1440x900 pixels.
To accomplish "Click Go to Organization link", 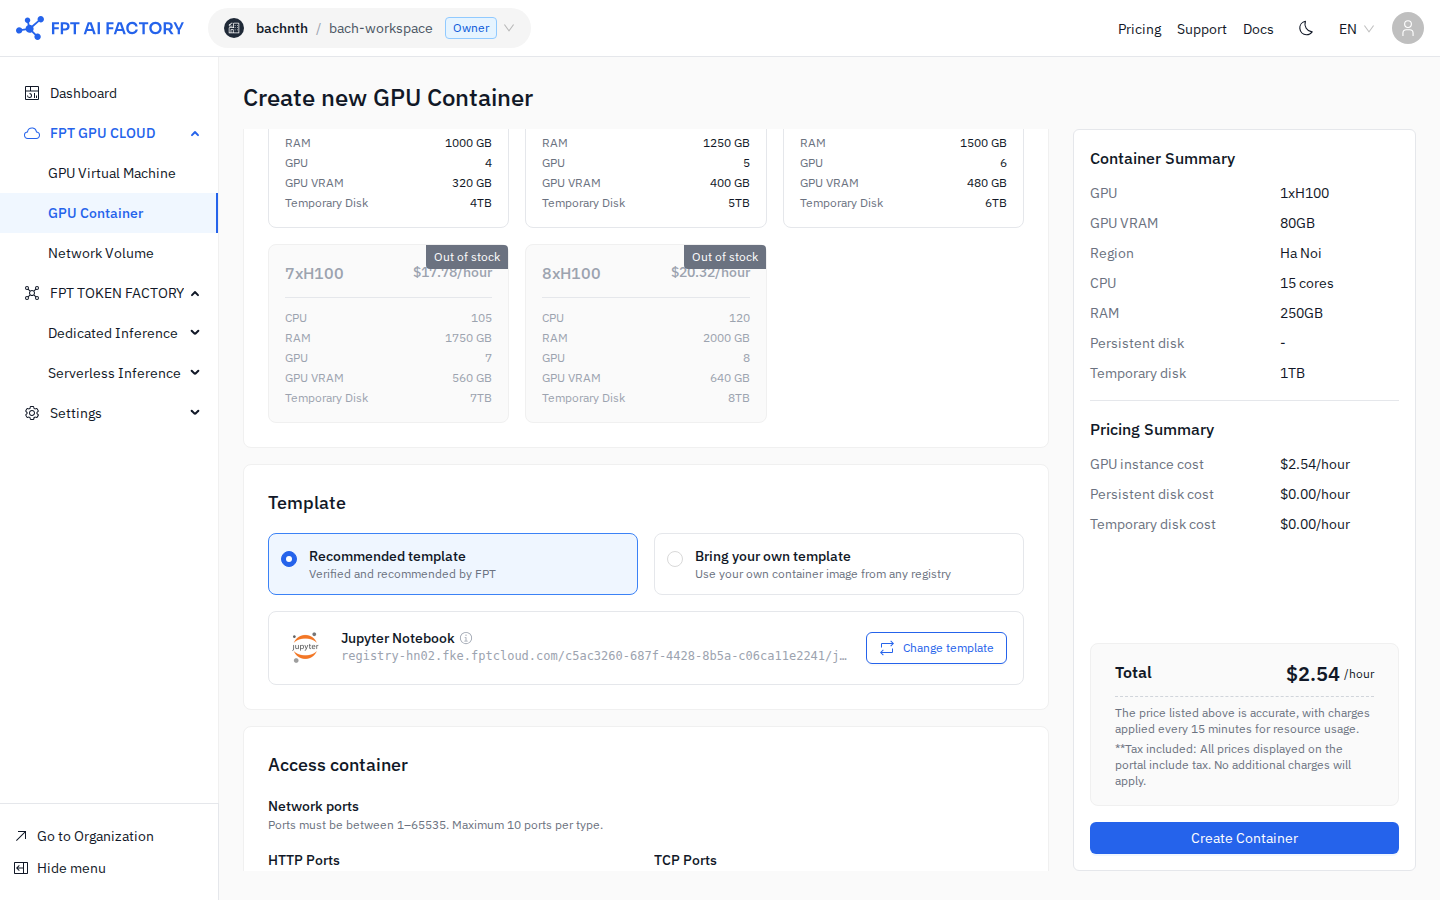I will tap(95, 836).
